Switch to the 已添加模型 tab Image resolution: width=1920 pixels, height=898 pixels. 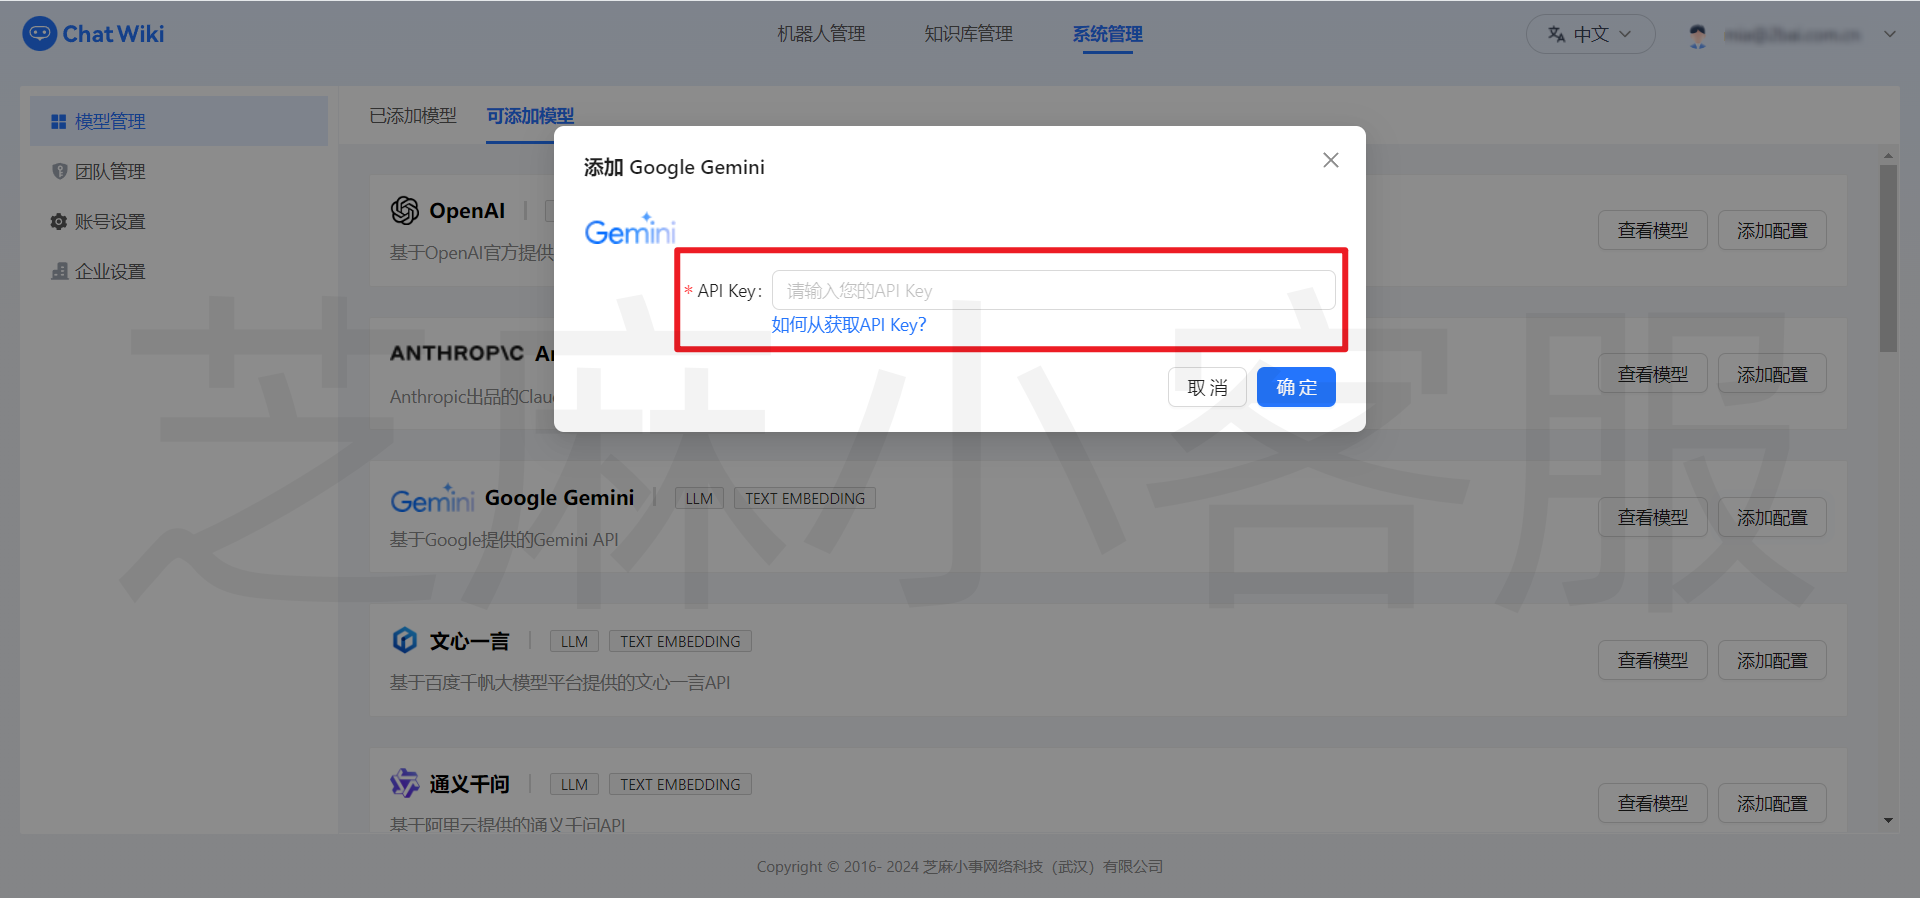coord(413,116)
